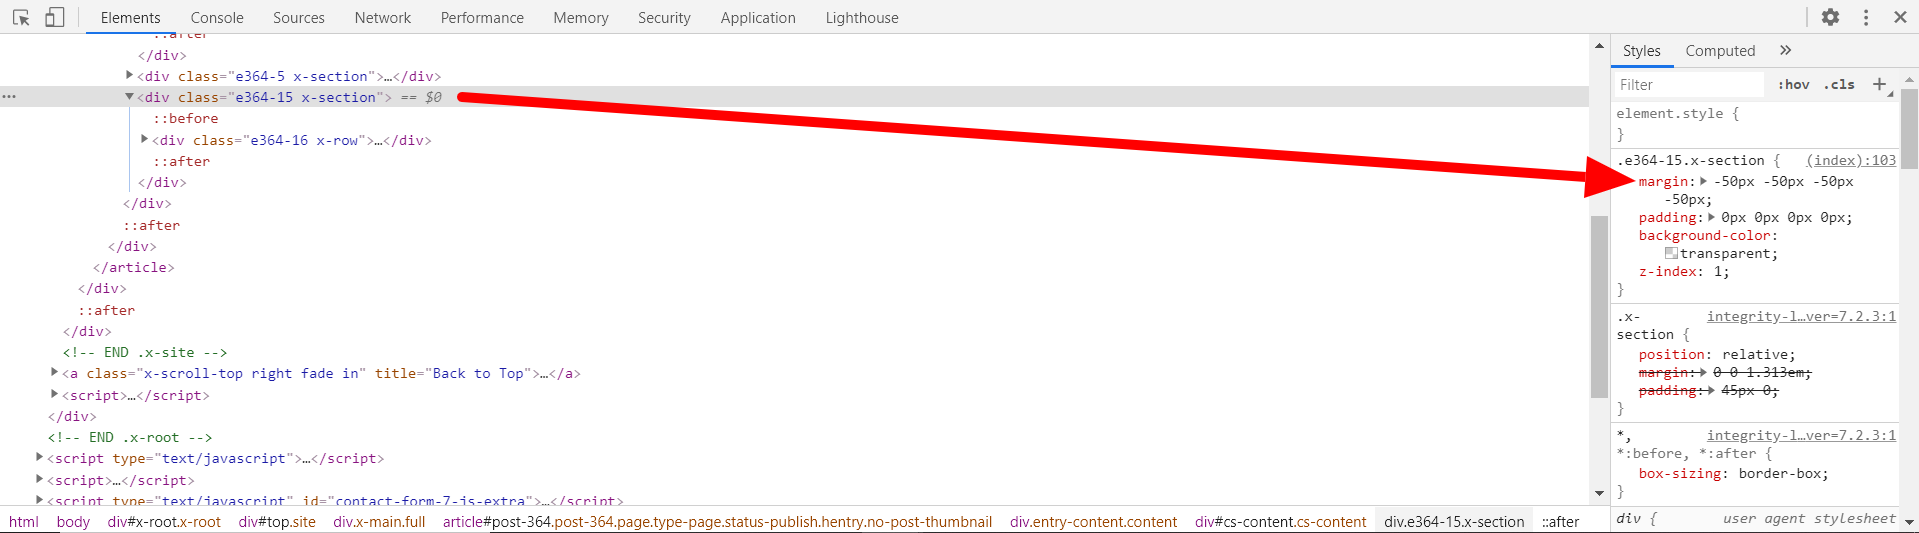Activate the inspect element picker icon
This screenshot has height=533, width=1919.
tap(21, 17)
